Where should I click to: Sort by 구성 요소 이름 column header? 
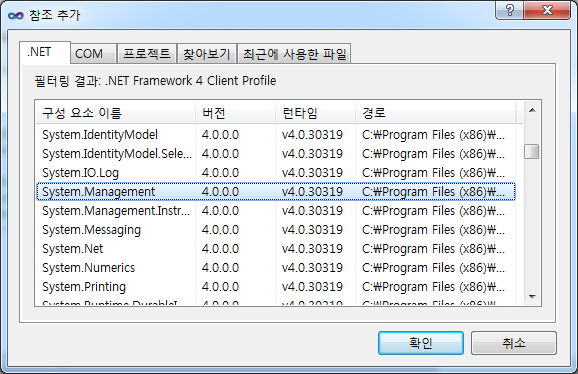point(115,113)
